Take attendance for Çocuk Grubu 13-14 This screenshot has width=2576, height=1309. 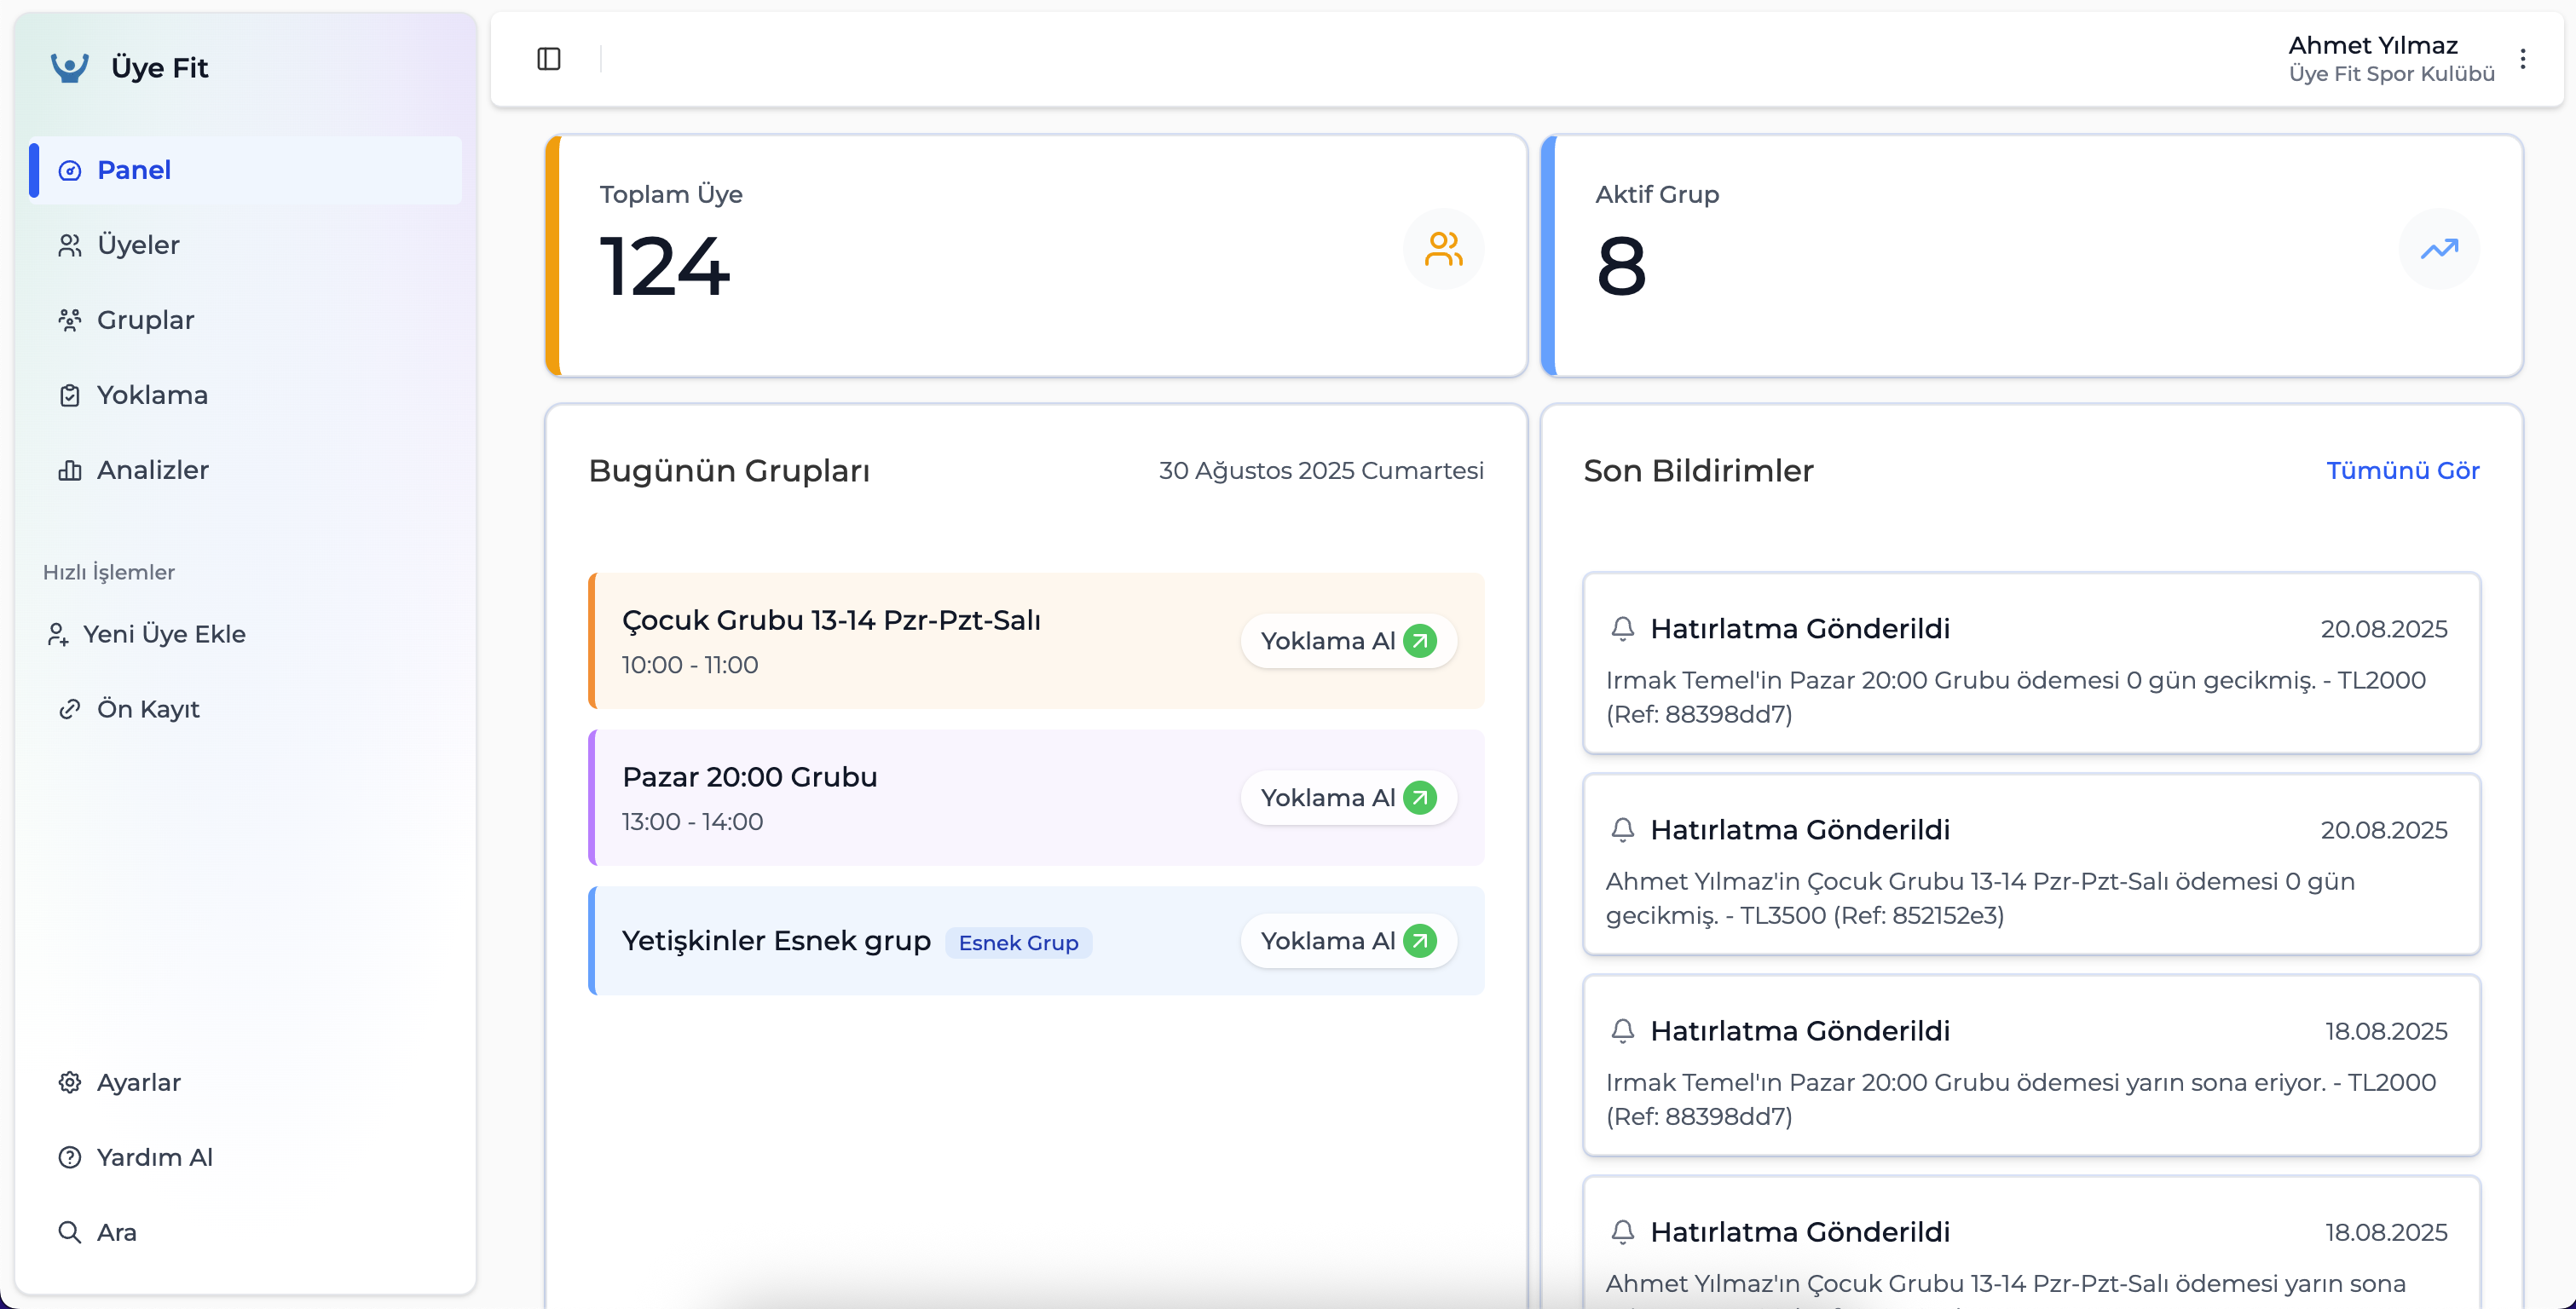coord(1347,641)
